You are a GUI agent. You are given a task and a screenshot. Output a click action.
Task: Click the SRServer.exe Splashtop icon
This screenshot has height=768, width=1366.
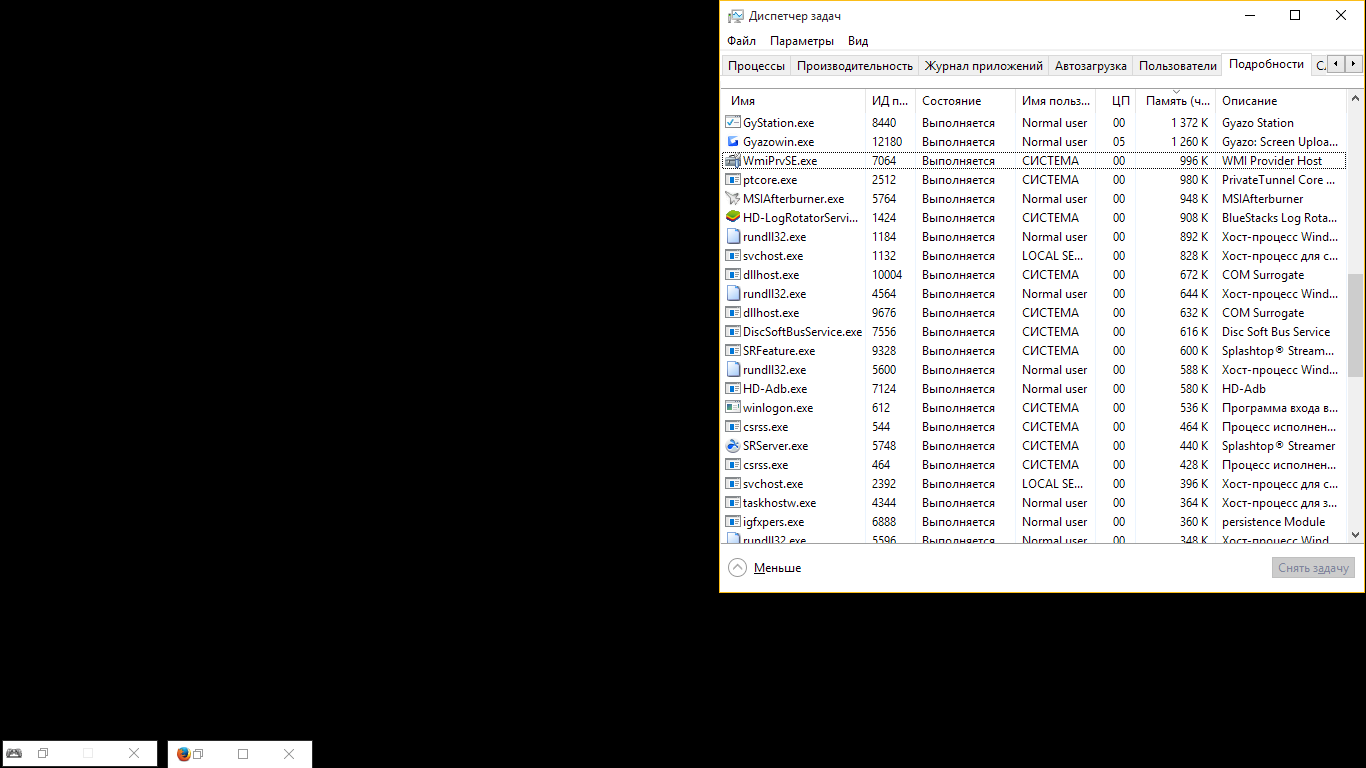tap(732, 446)
